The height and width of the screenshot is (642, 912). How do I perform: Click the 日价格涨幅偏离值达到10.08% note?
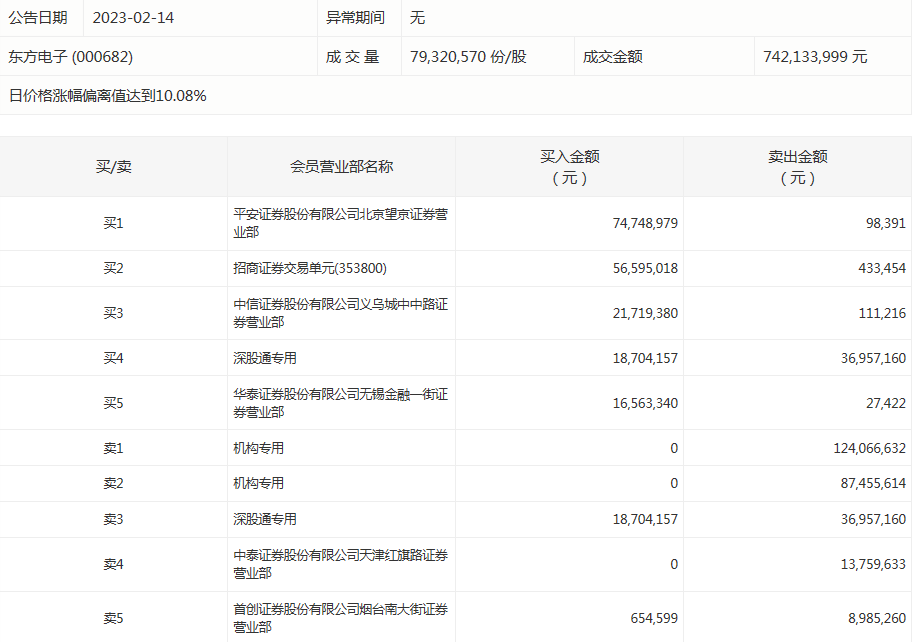(108, 95)
